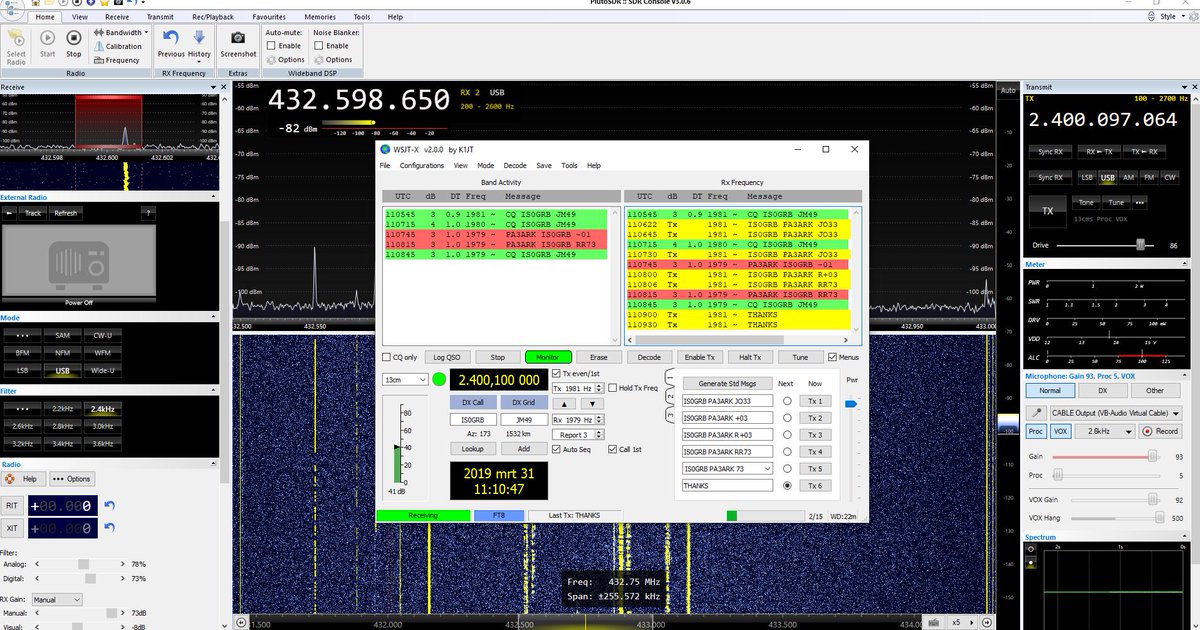Open the Tx 5 message combo box dropdown
The height and width of the screenshot is (630, 1200).
pos(766,469)
